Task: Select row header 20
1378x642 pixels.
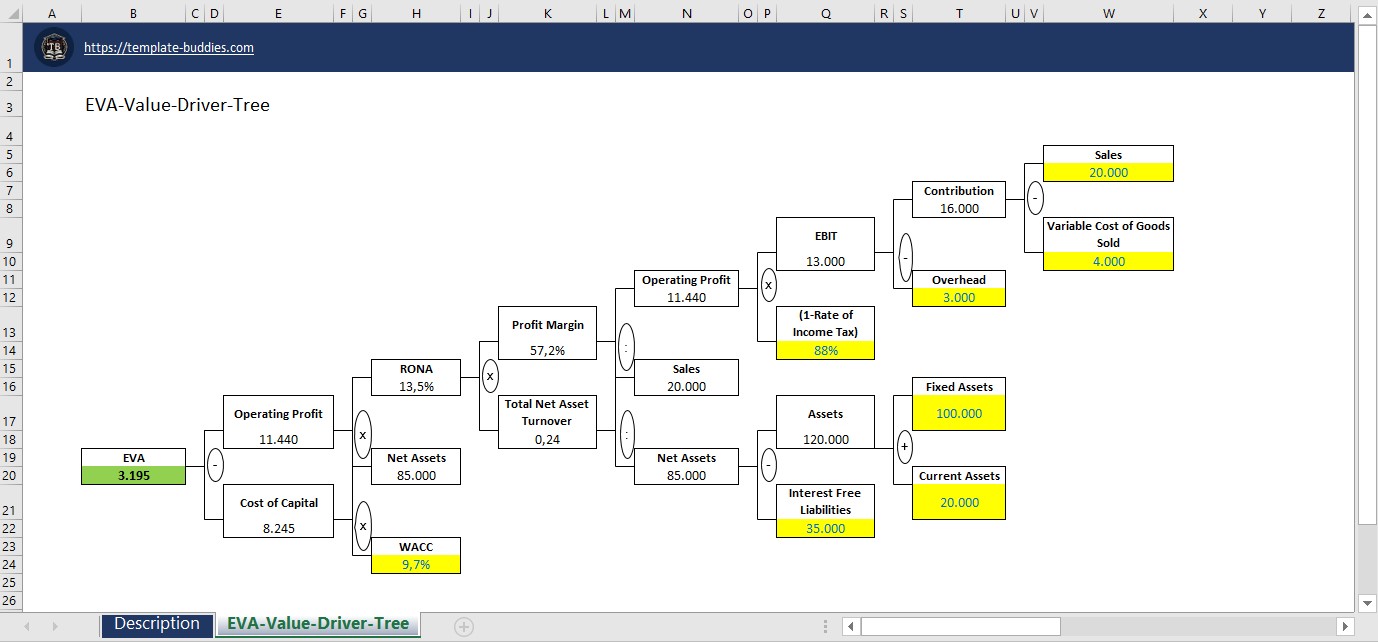Action: click(10, 476)
